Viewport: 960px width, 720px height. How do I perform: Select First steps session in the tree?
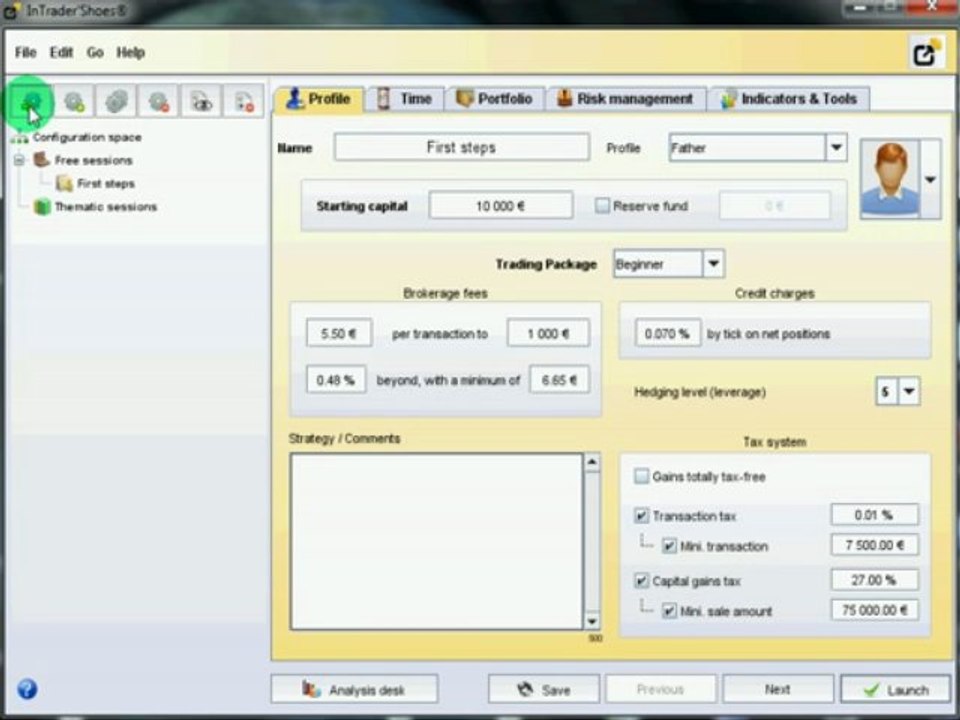105,184
